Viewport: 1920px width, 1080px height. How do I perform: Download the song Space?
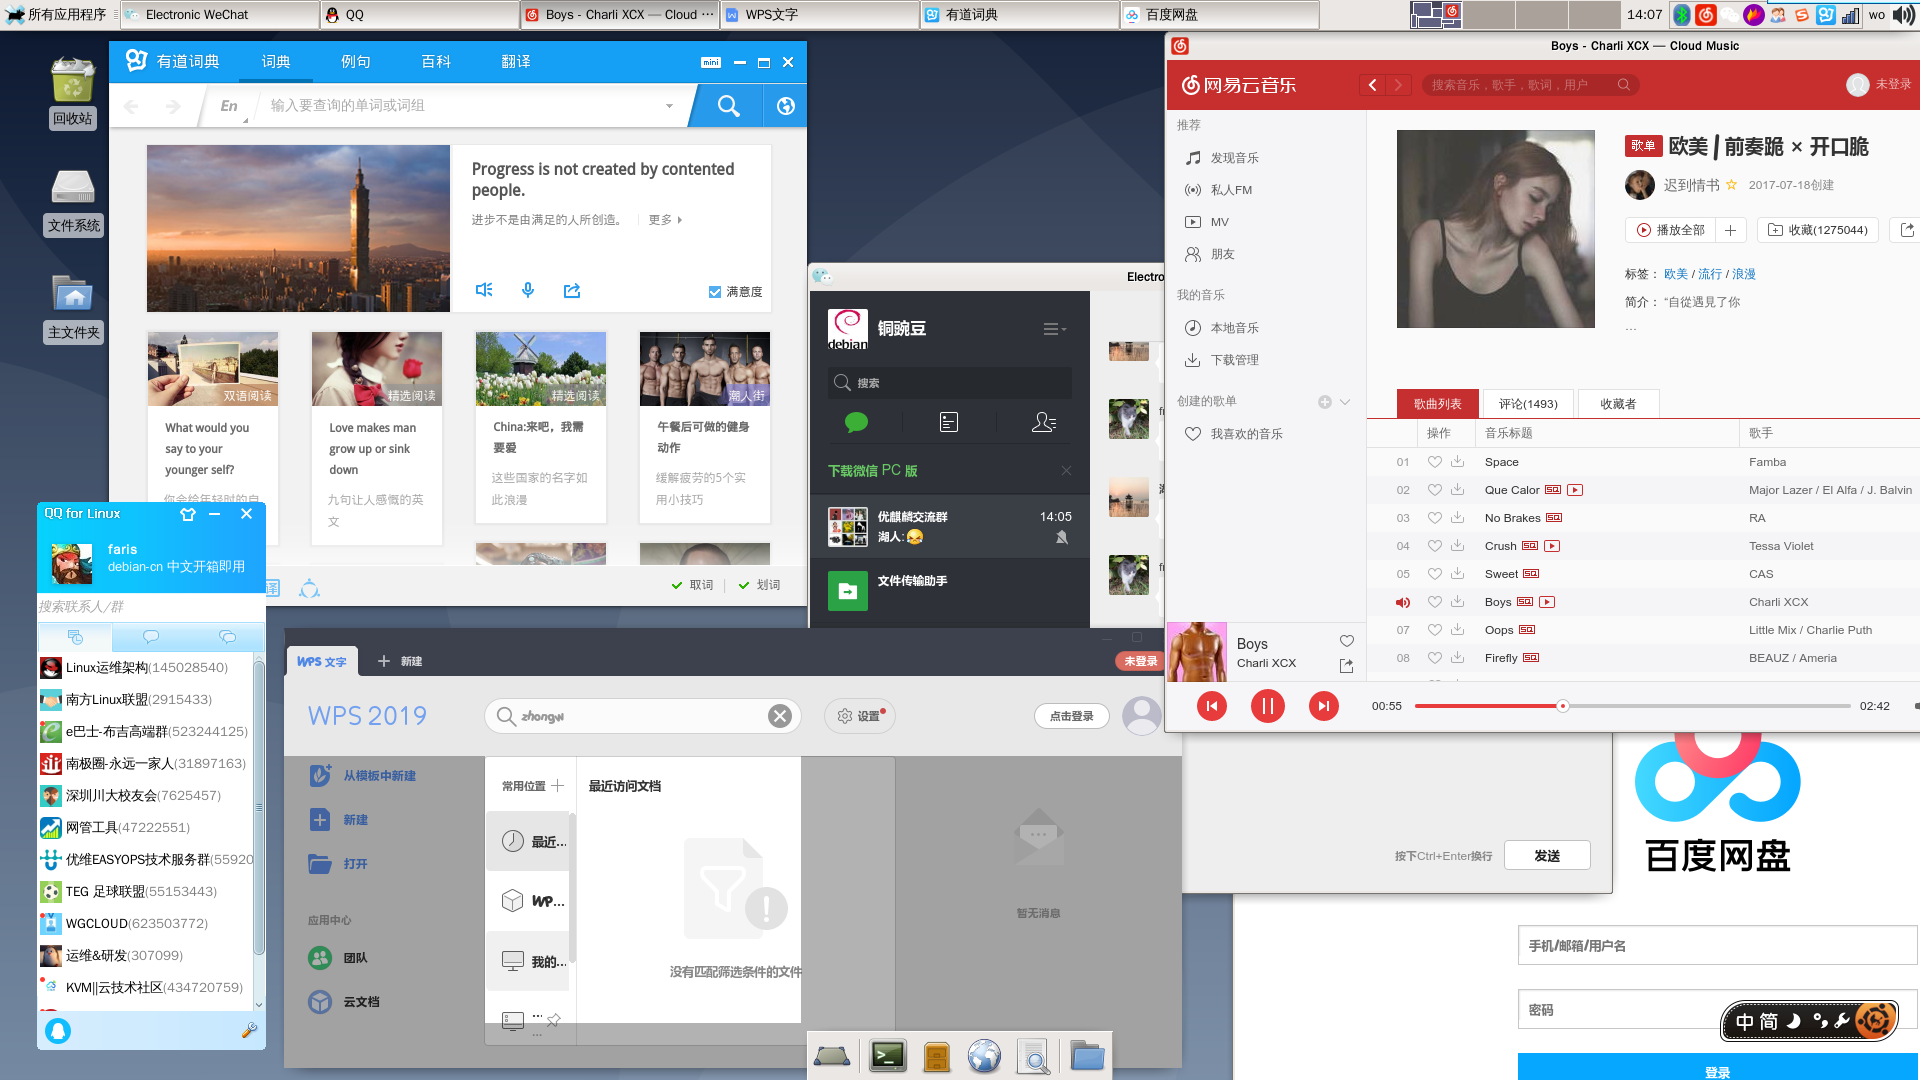1458,462
